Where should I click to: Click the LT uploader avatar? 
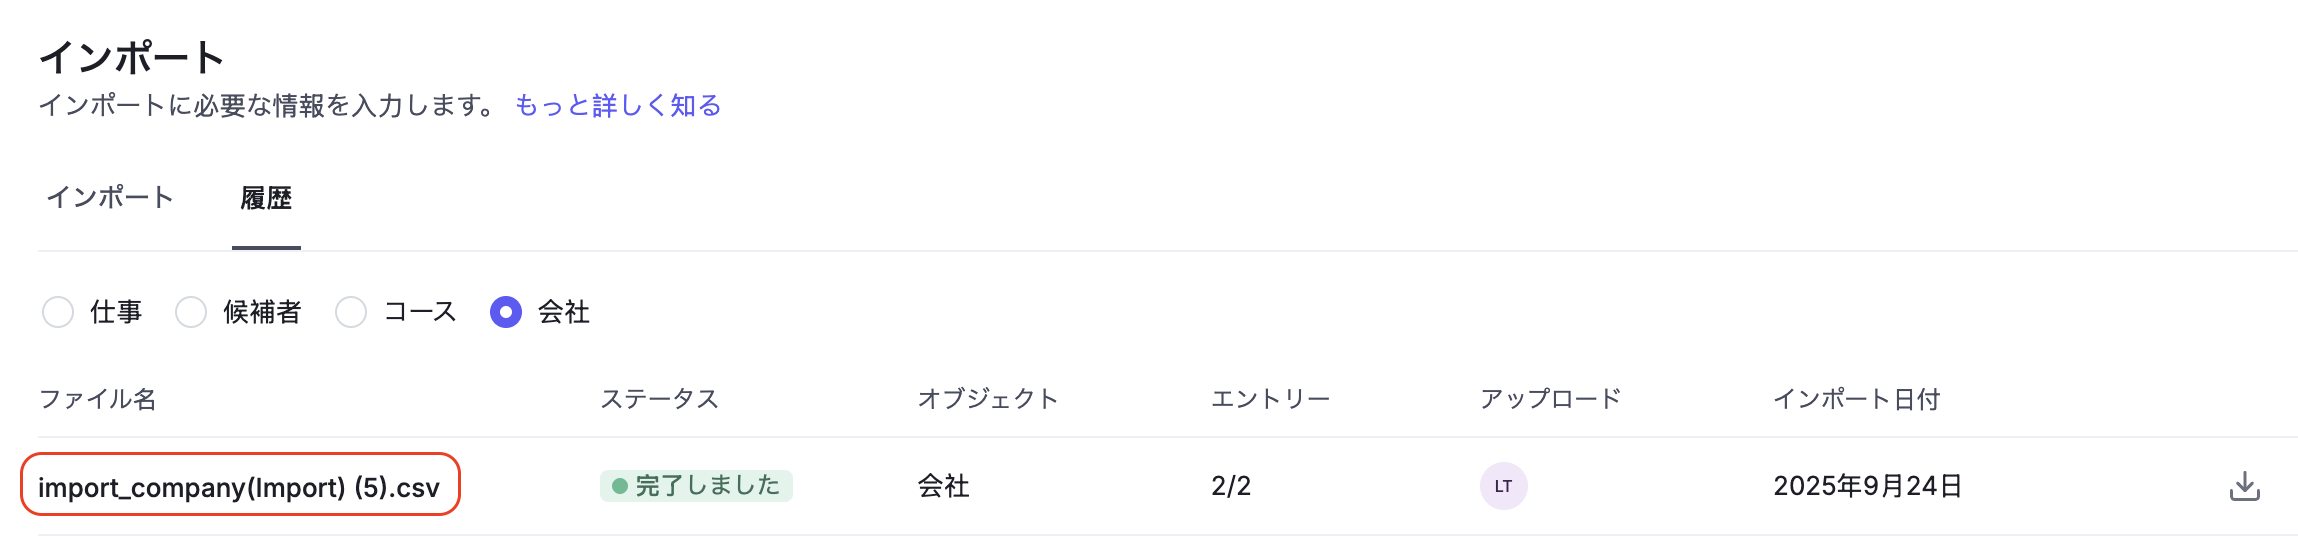point(1503,486)
